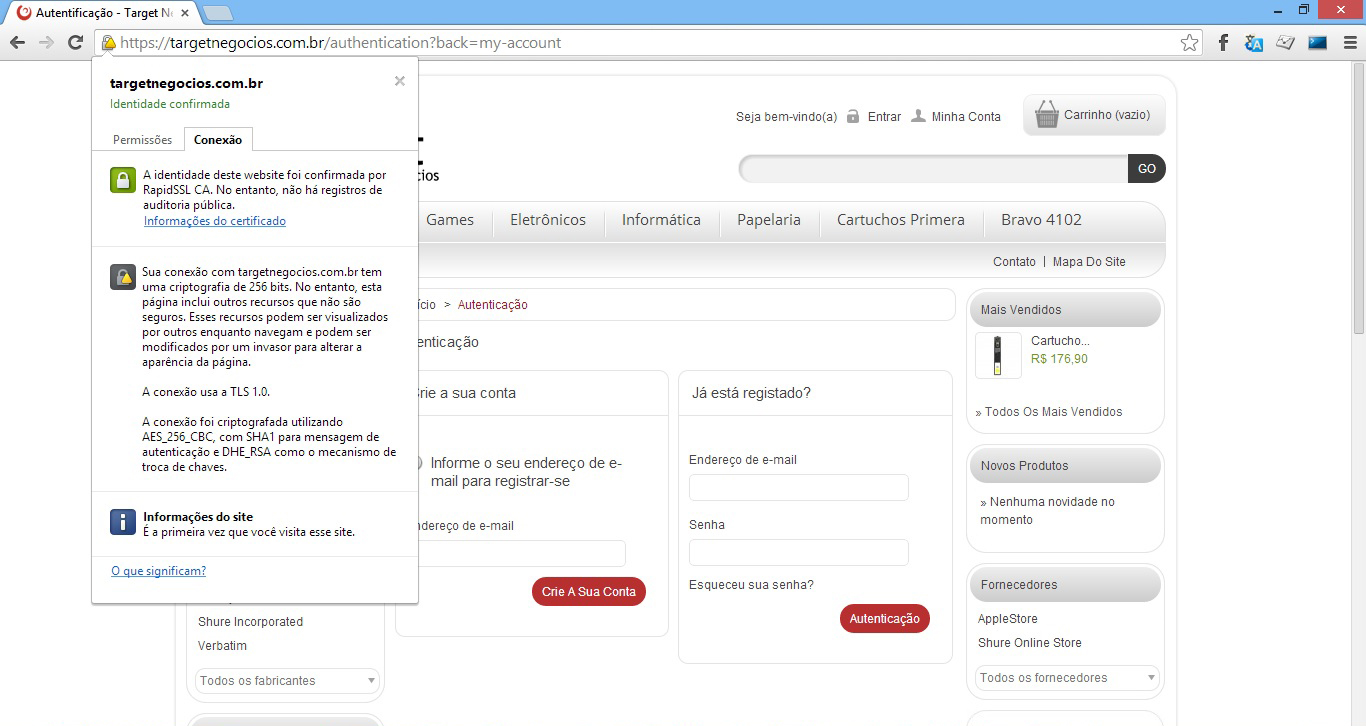Open the Papelaria category

tap(769, 220)
